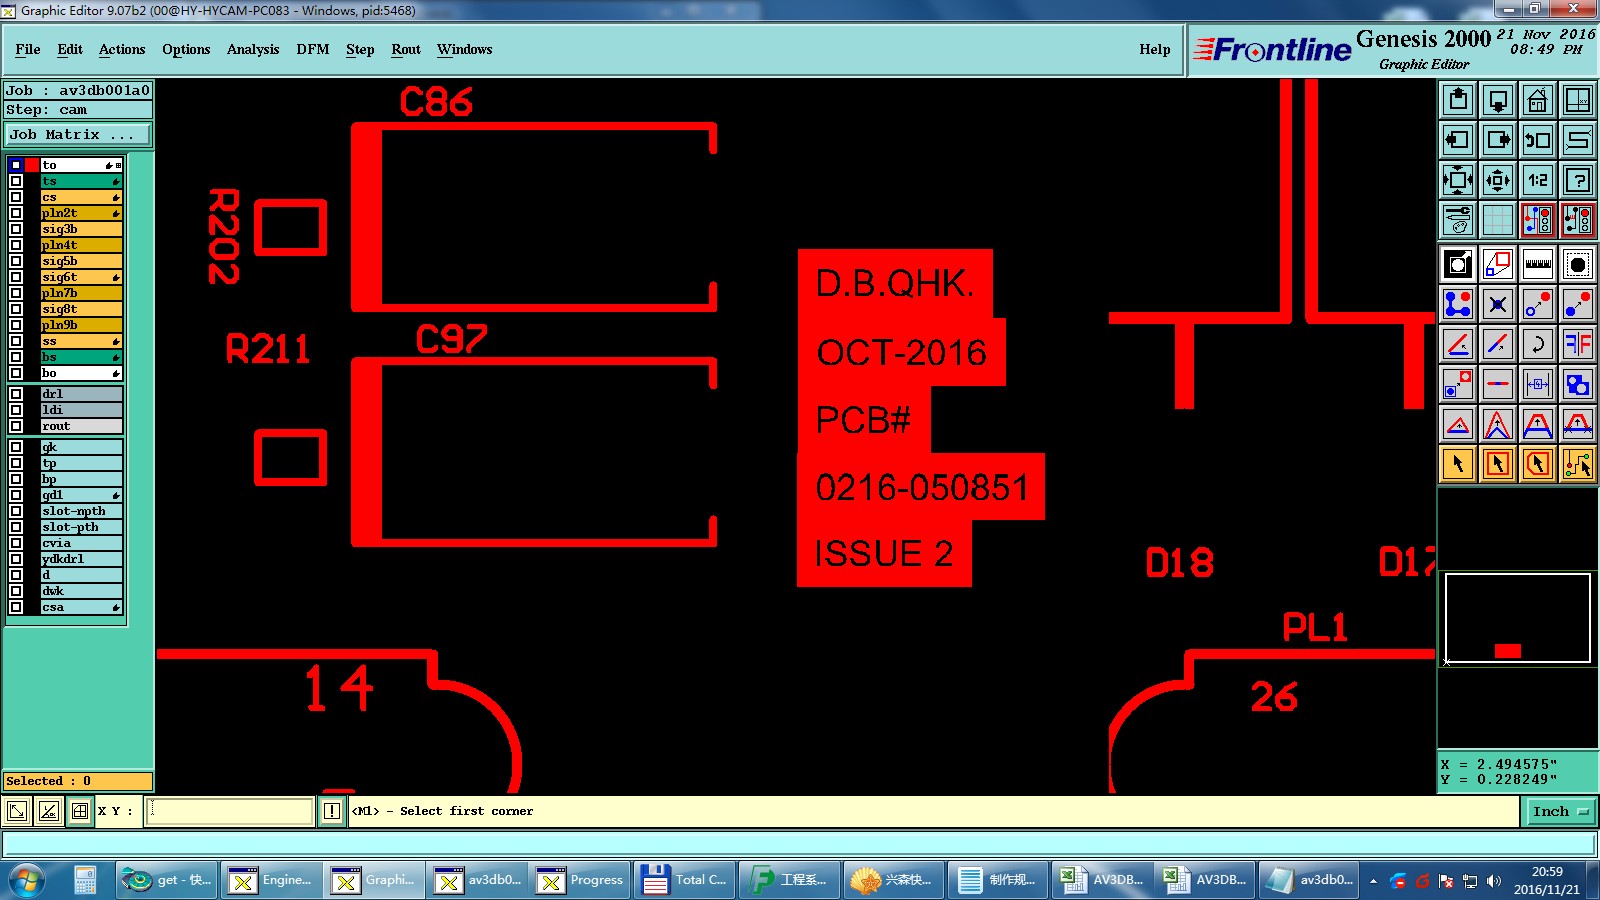Image resolution: width=1600 pixels, height=900 pixels.
Task: Toggle the 'rout' layer checkbox
Action: point(16,426)
